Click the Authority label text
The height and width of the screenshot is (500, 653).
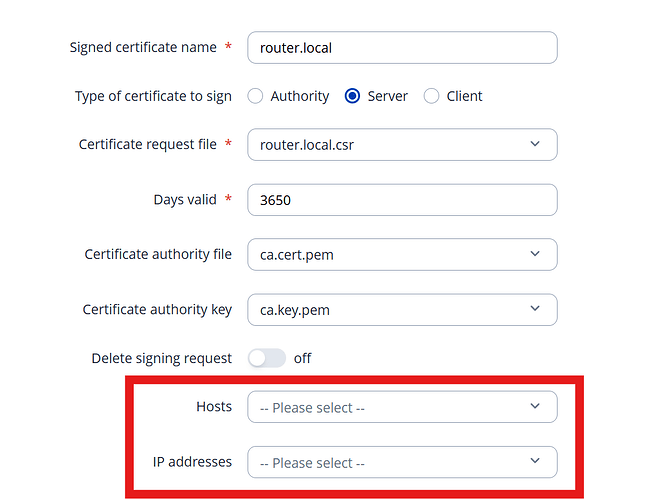click(x=299, y=96)
